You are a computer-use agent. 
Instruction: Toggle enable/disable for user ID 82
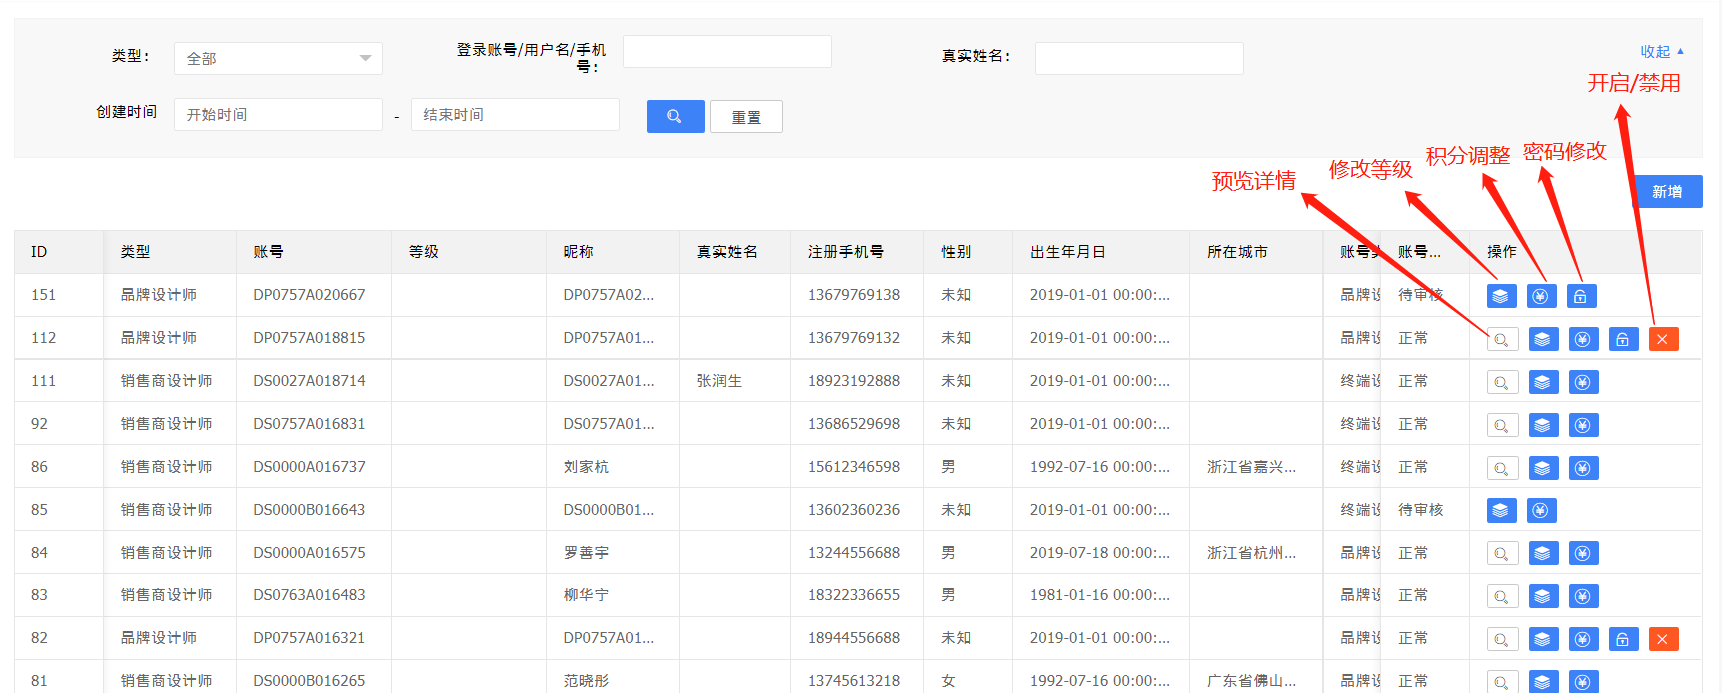[1663, 639]
